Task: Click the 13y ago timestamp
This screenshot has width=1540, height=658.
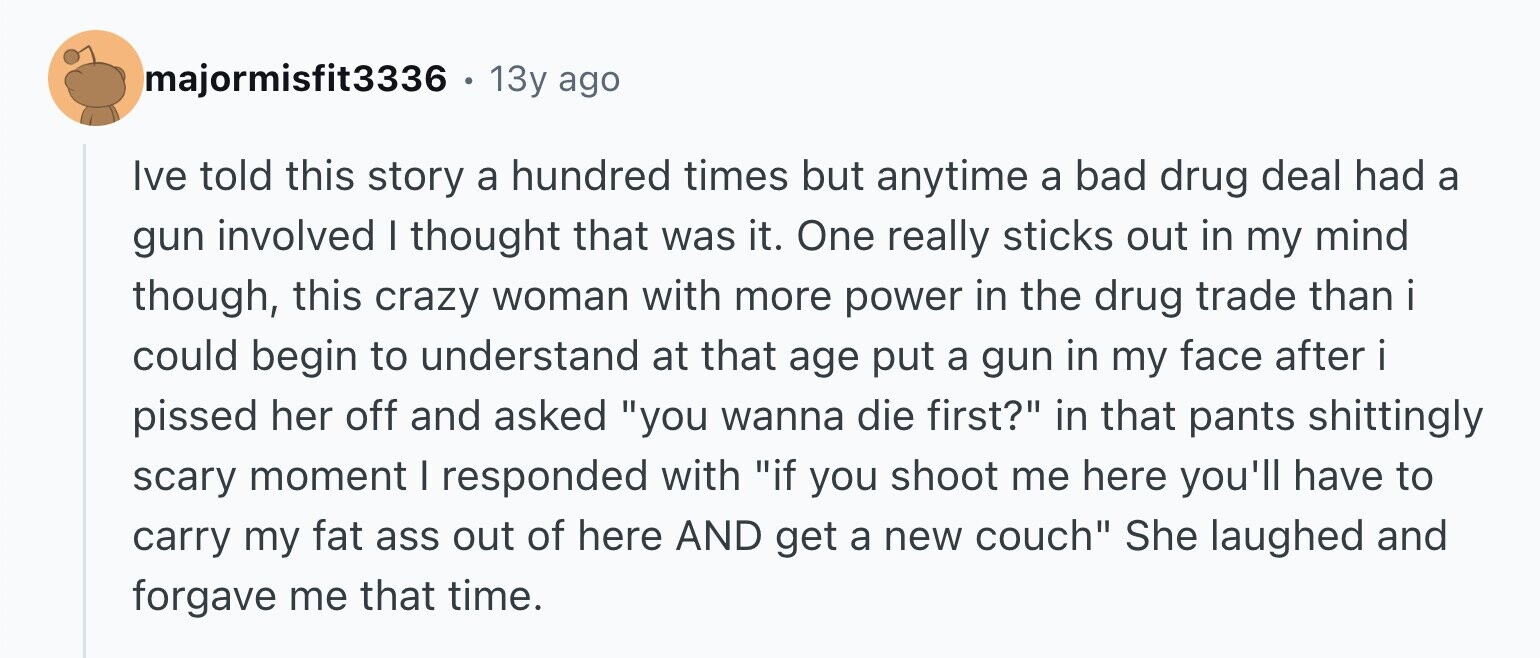Action: 554,79
